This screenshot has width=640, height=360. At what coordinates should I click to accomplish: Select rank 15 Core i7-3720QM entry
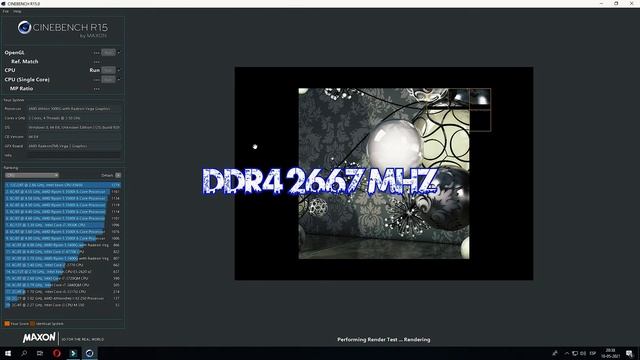[63, 278]
